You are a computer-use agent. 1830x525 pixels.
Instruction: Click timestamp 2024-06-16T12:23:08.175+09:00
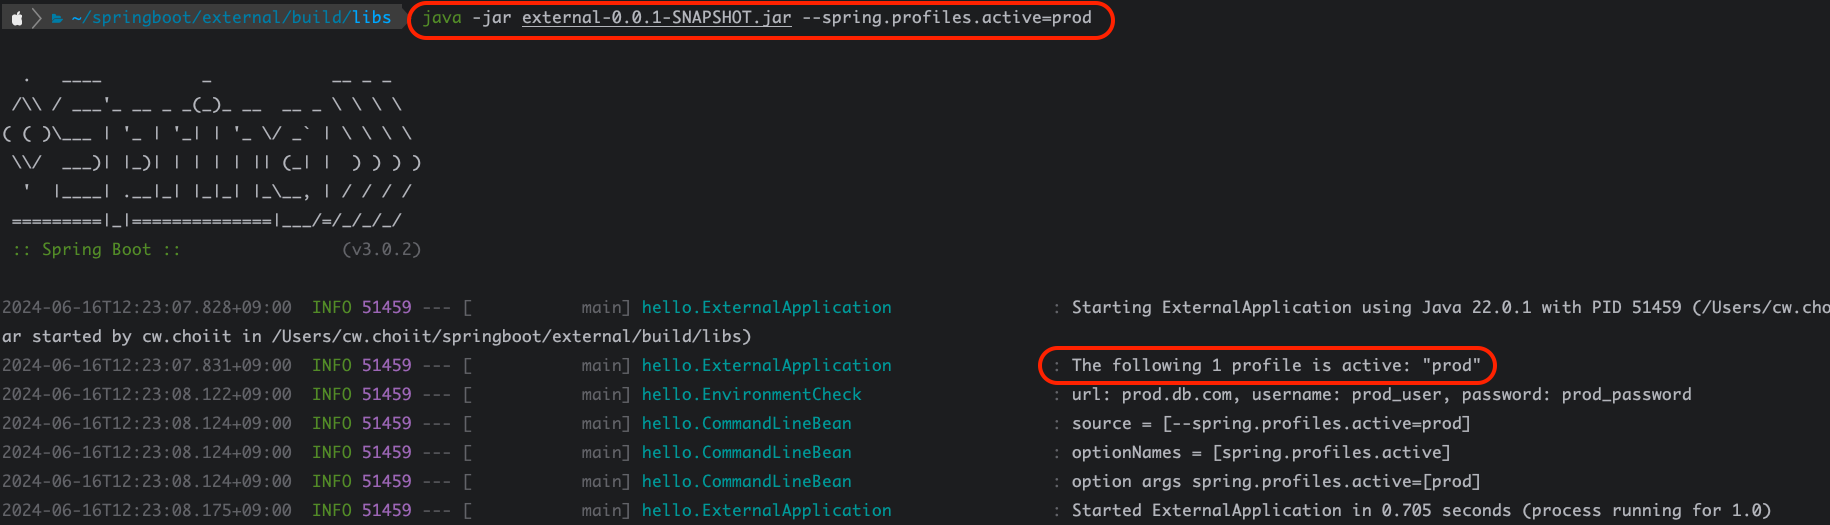point(147,510)
